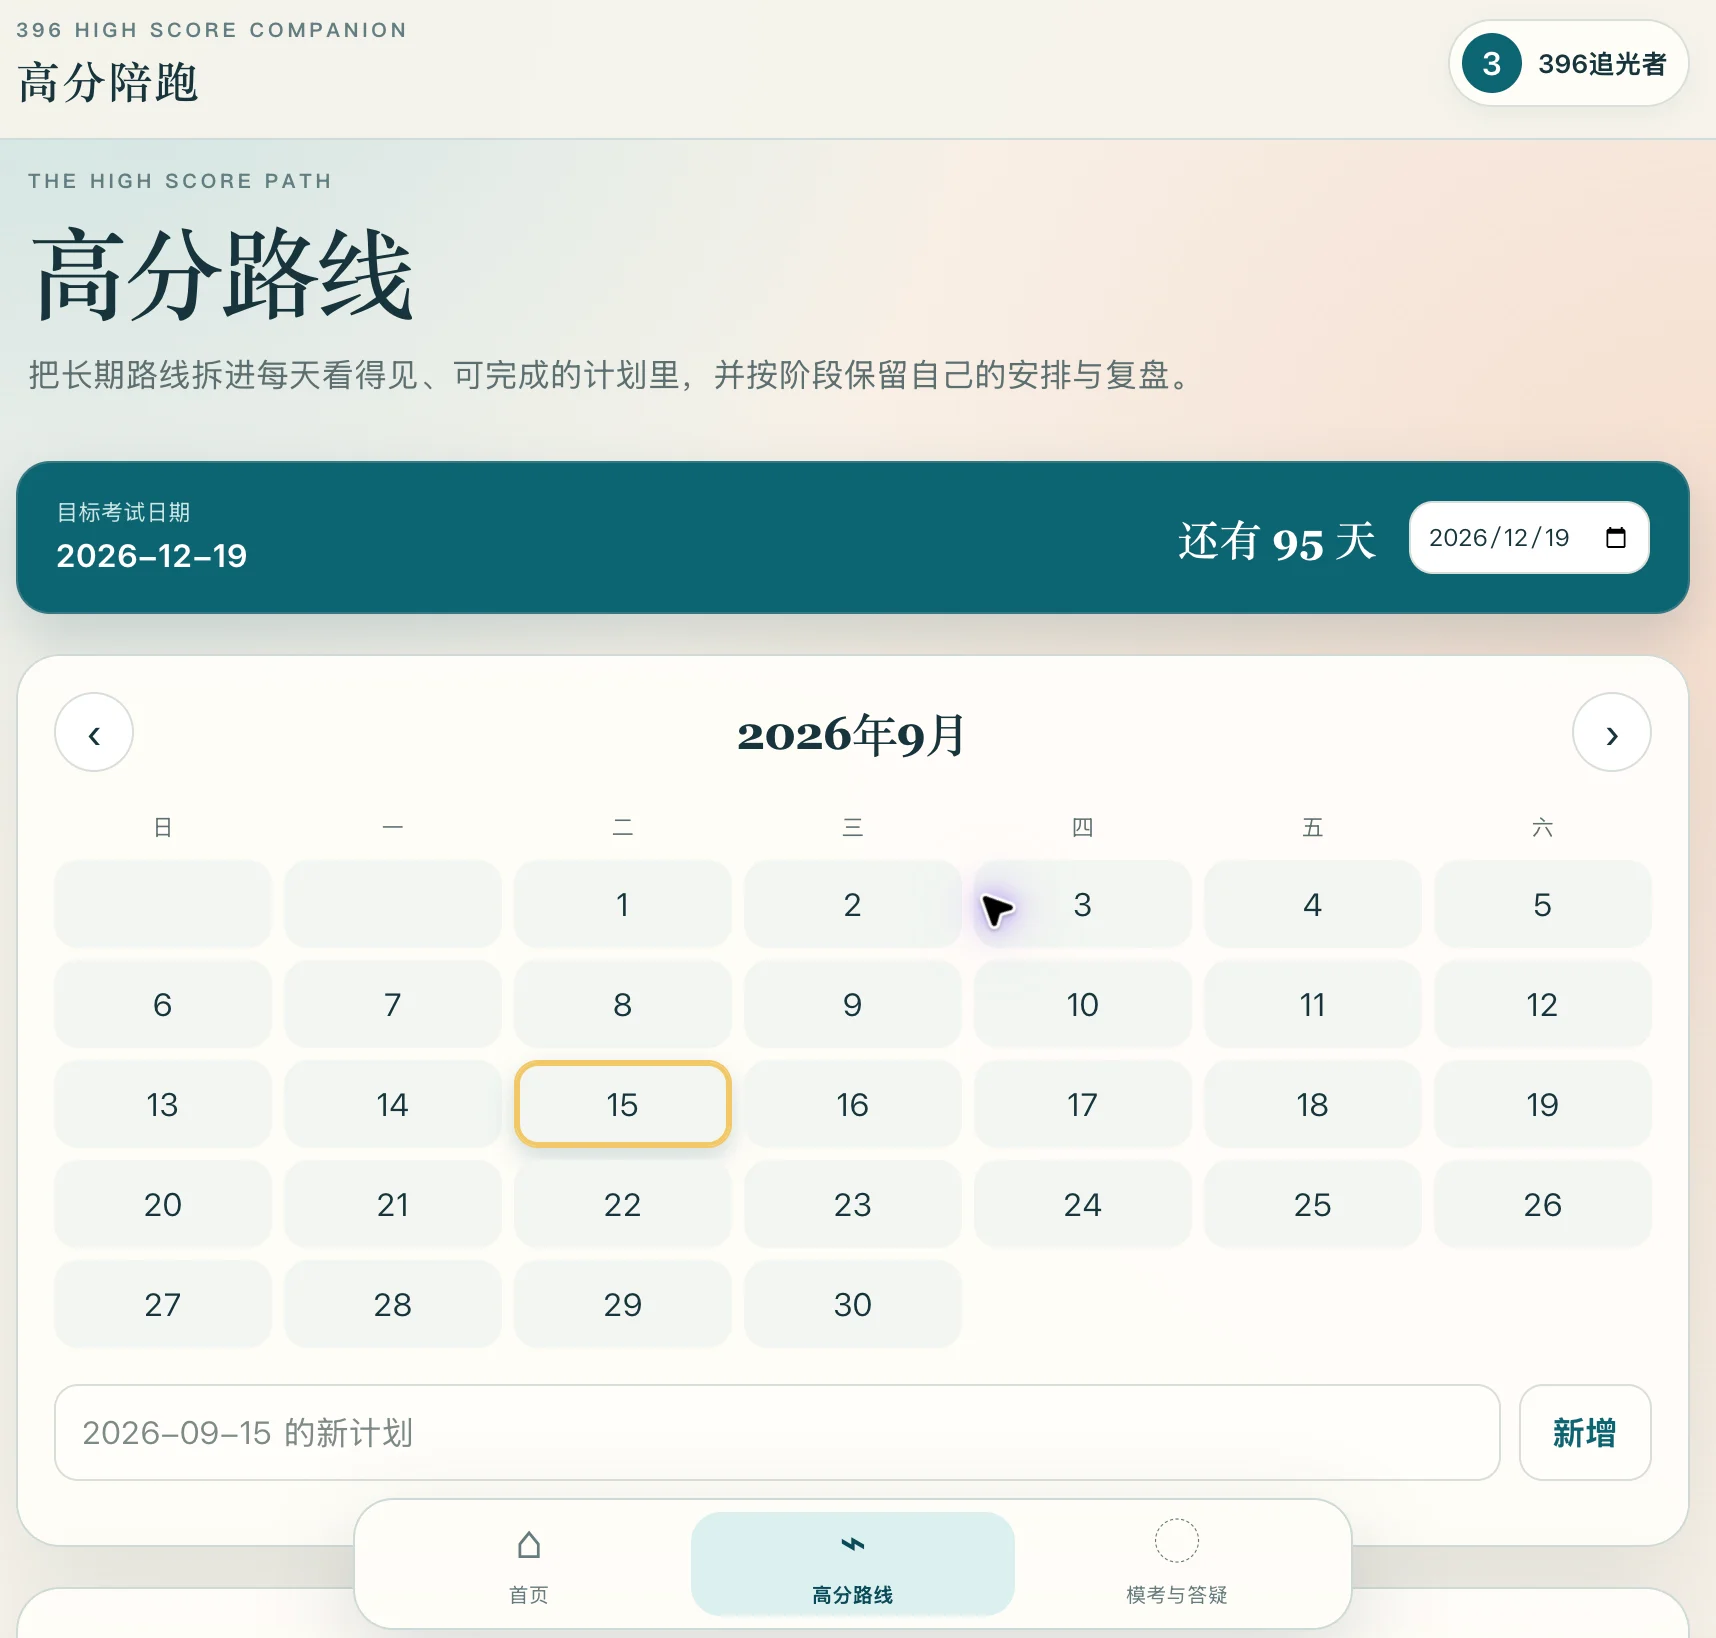This screenshot has width=1716, height=1638.
Task: Go to previous month with left chevron
Action: [x=94, y=732]
